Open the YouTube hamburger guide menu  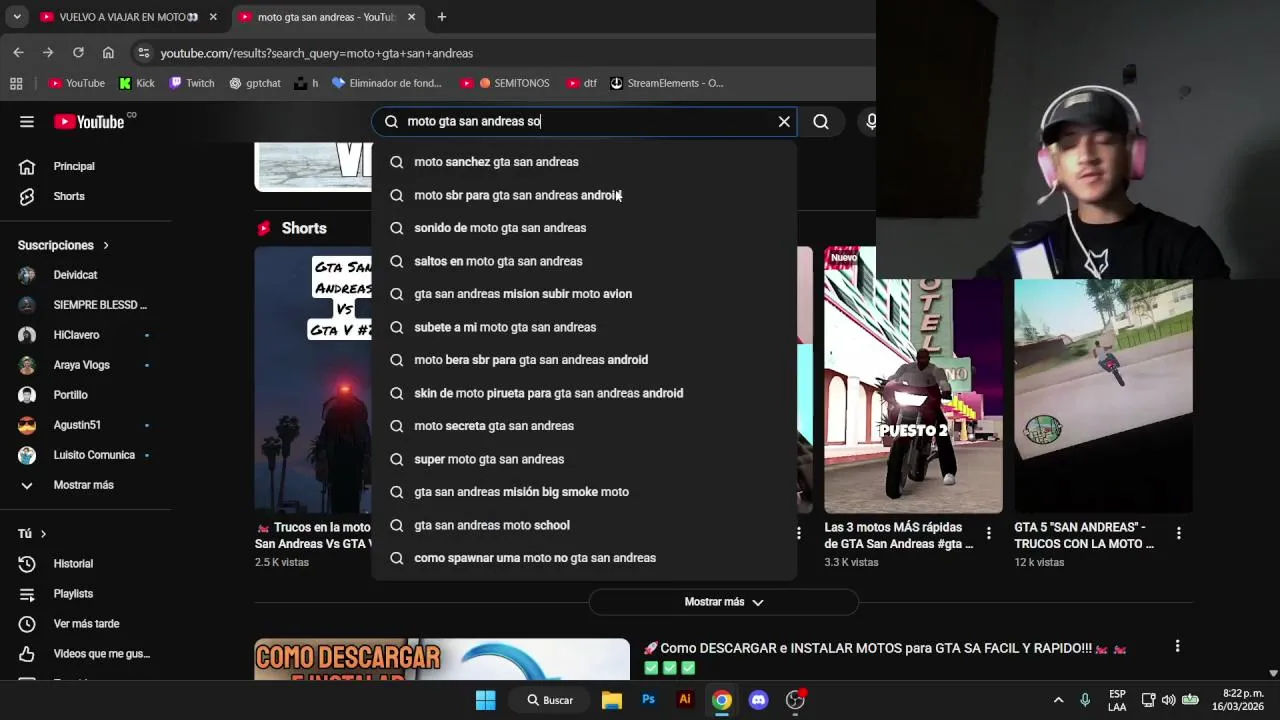click(x=27, y=122)
